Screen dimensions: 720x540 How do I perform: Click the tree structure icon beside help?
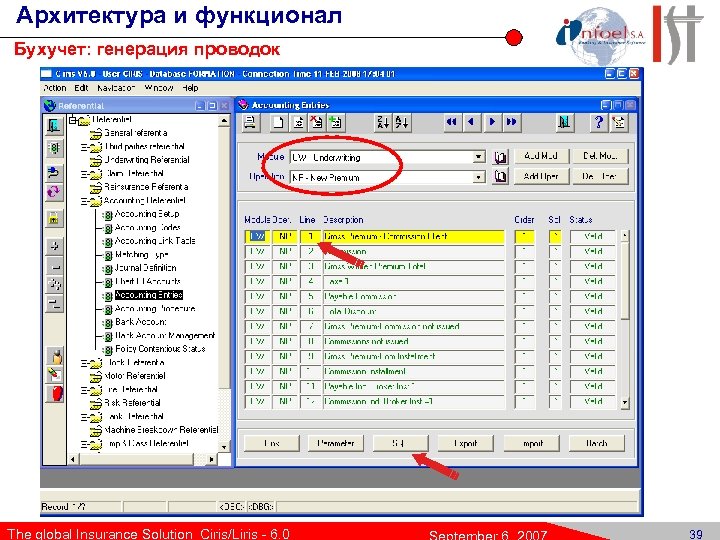(619, 123)
